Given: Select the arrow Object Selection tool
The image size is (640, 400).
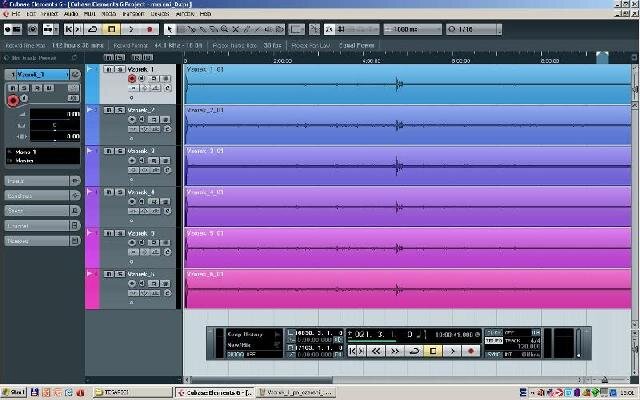Looking at the screenshot, I should (x=170, y=29).
